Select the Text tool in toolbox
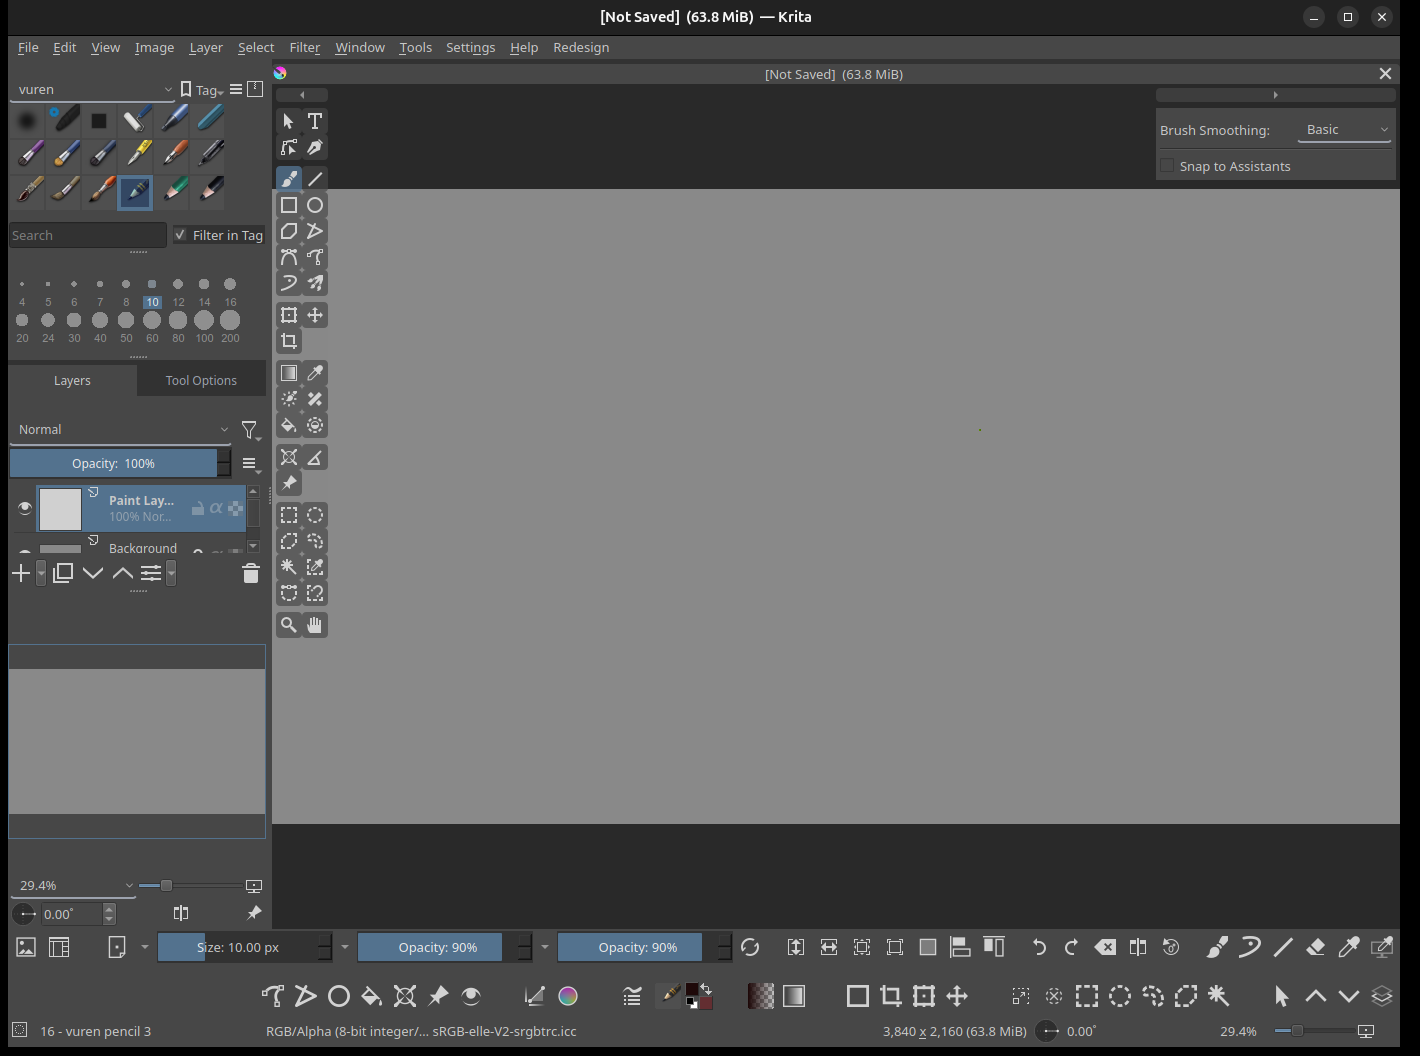Image resolution: width=1420 pixels, height=1056 pixels. (x=315, y=121)
